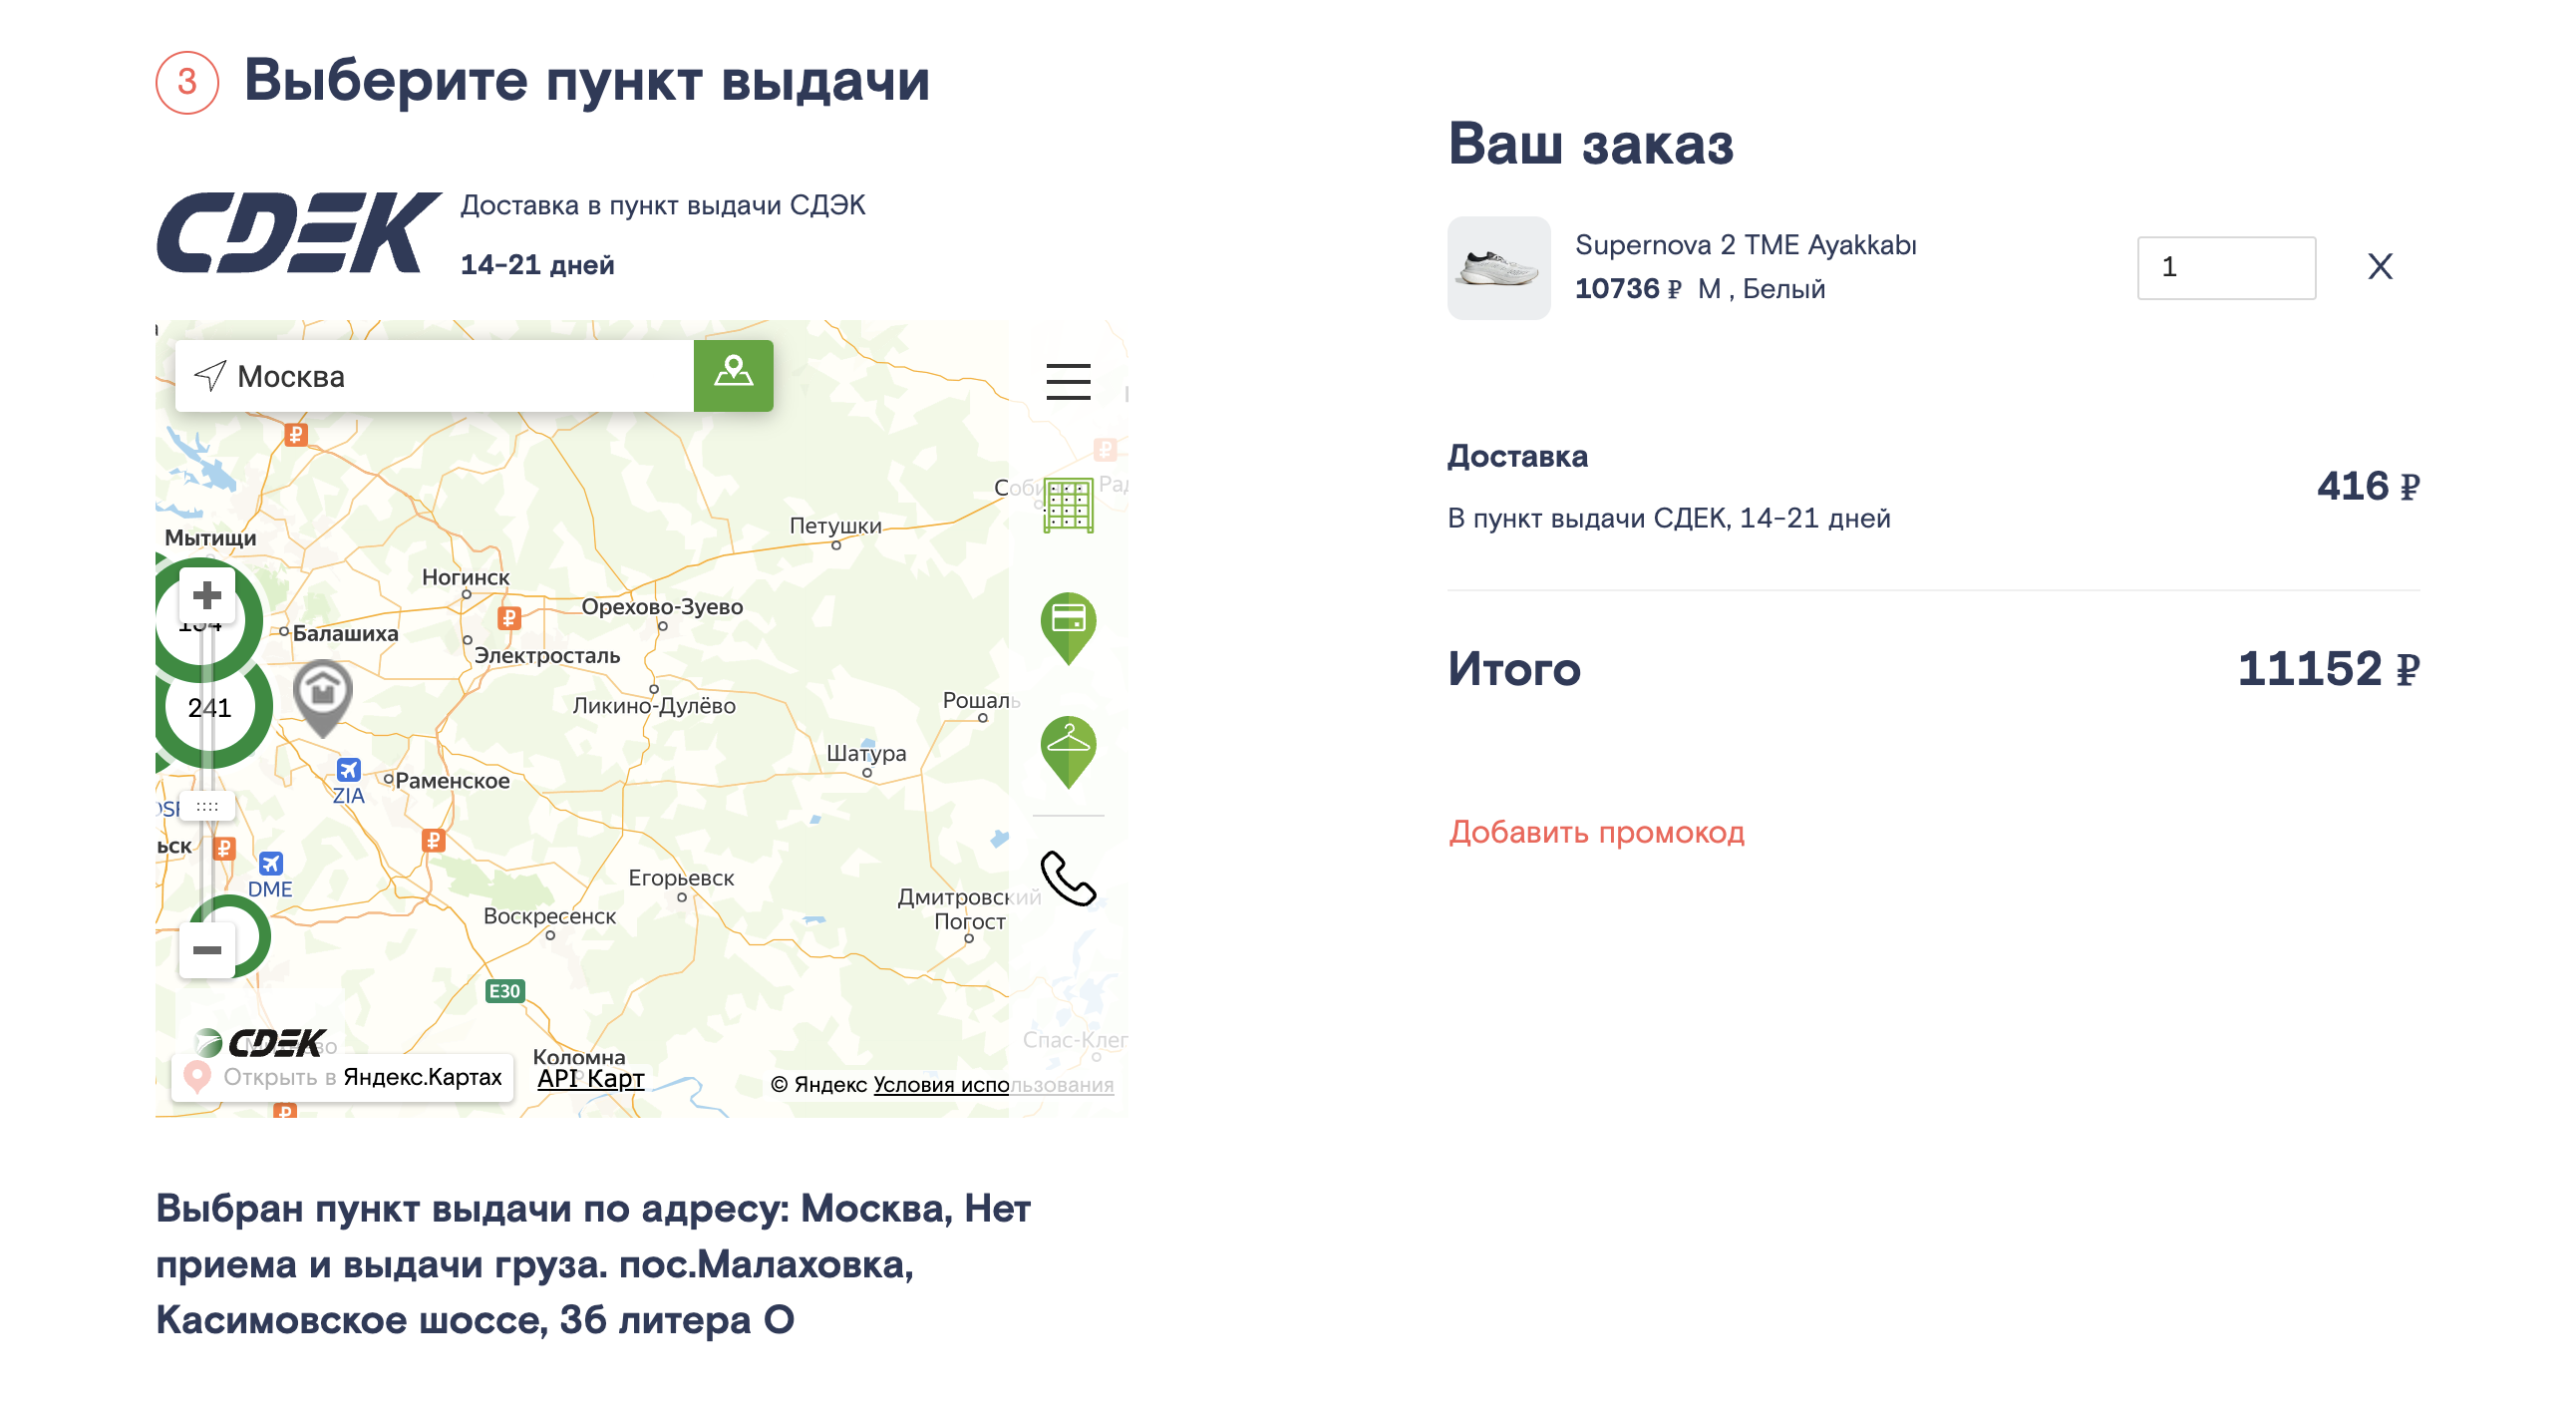Select the parcel locker (postamat) filter icon
Viewport: 2576px width, 1412px height.
coord(1068,505)
